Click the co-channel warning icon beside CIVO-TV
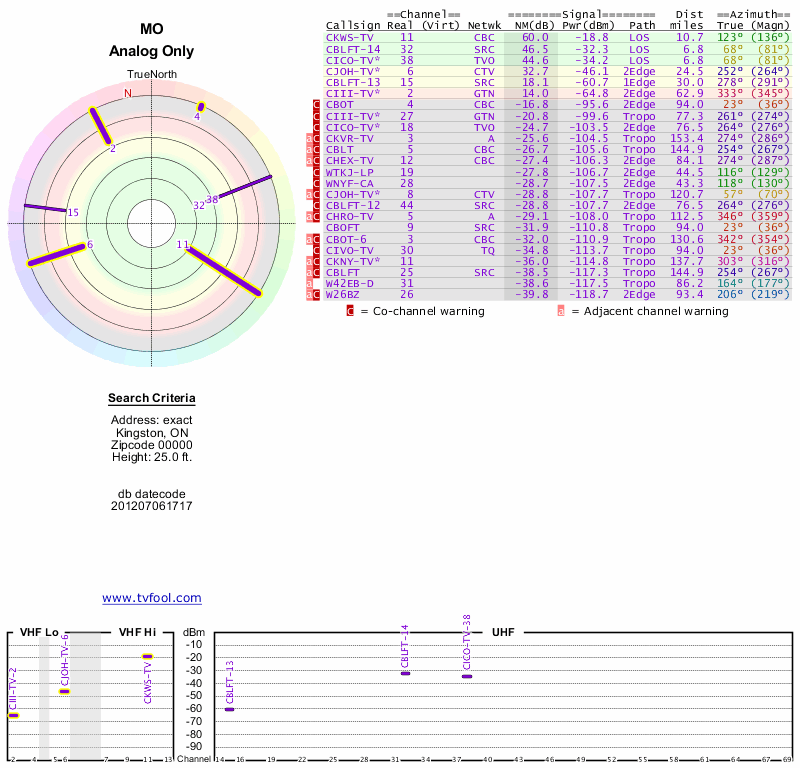 pos(317,250)
